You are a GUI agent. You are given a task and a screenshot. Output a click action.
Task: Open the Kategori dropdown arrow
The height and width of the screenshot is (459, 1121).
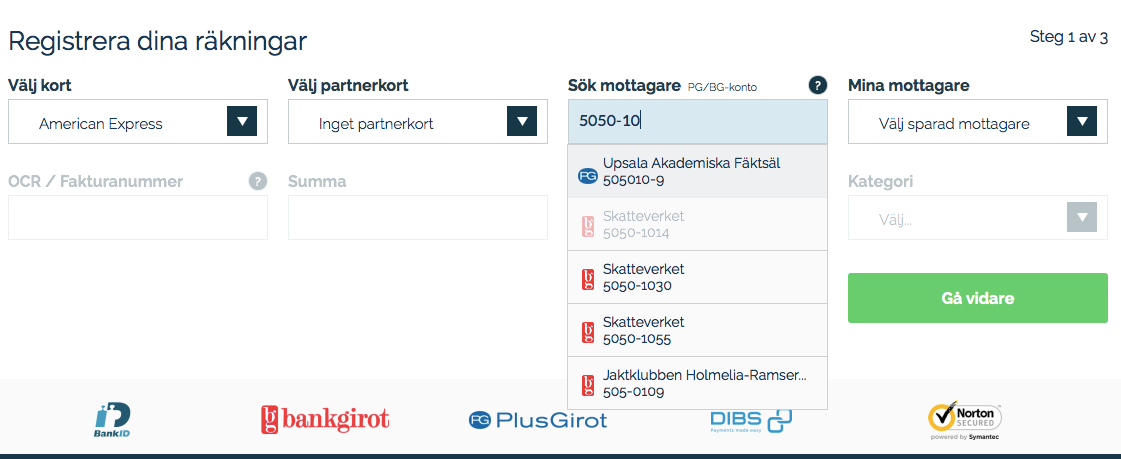tap(1082, 217)
